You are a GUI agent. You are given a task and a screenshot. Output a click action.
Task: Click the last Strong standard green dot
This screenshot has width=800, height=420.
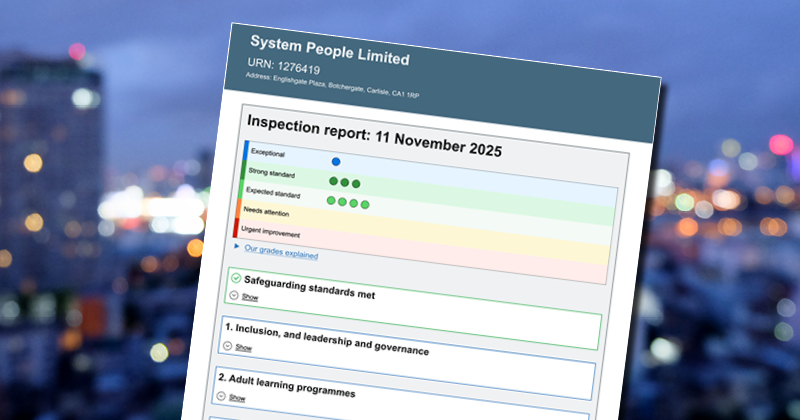pyautogui.click(x=356, y=183)
